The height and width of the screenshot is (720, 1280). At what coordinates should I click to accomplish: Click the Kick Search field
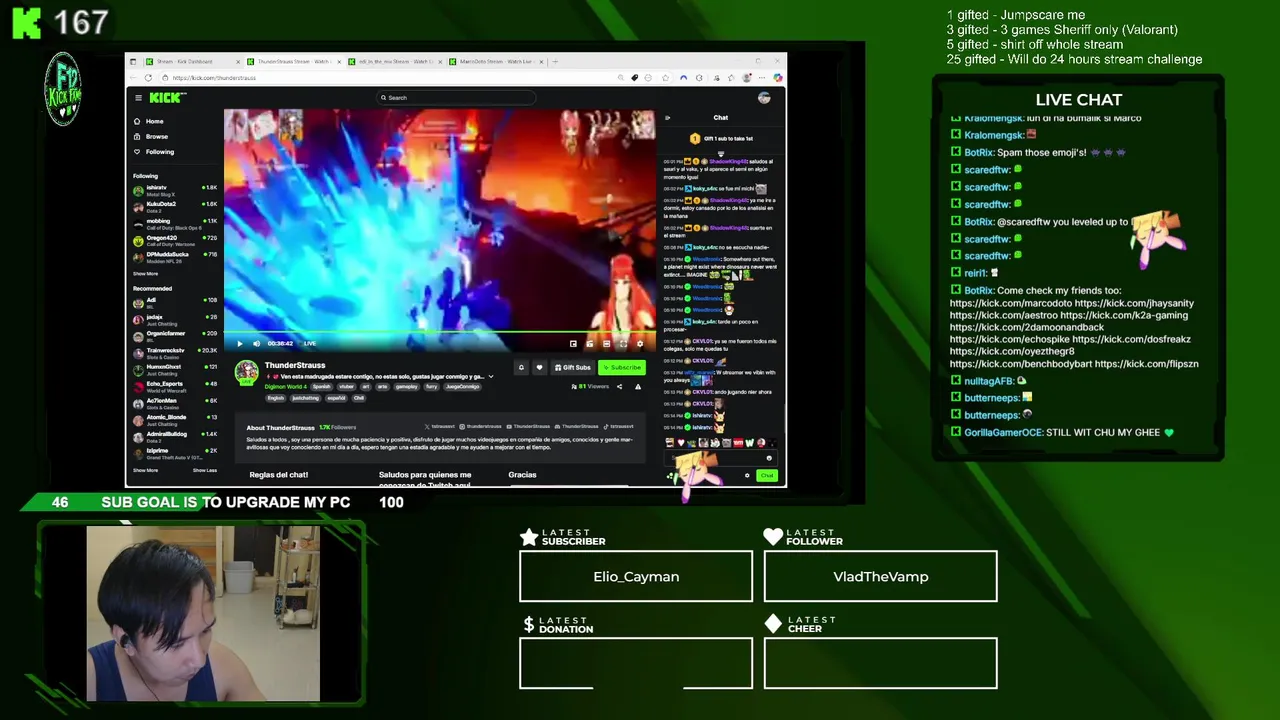tap(456, 97)
